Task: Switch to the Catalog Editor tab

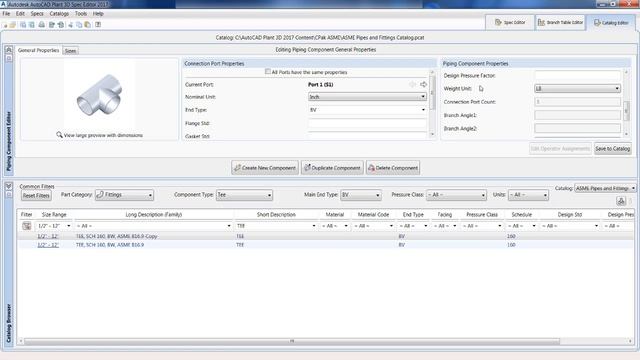Action: (x=611, y=23)
